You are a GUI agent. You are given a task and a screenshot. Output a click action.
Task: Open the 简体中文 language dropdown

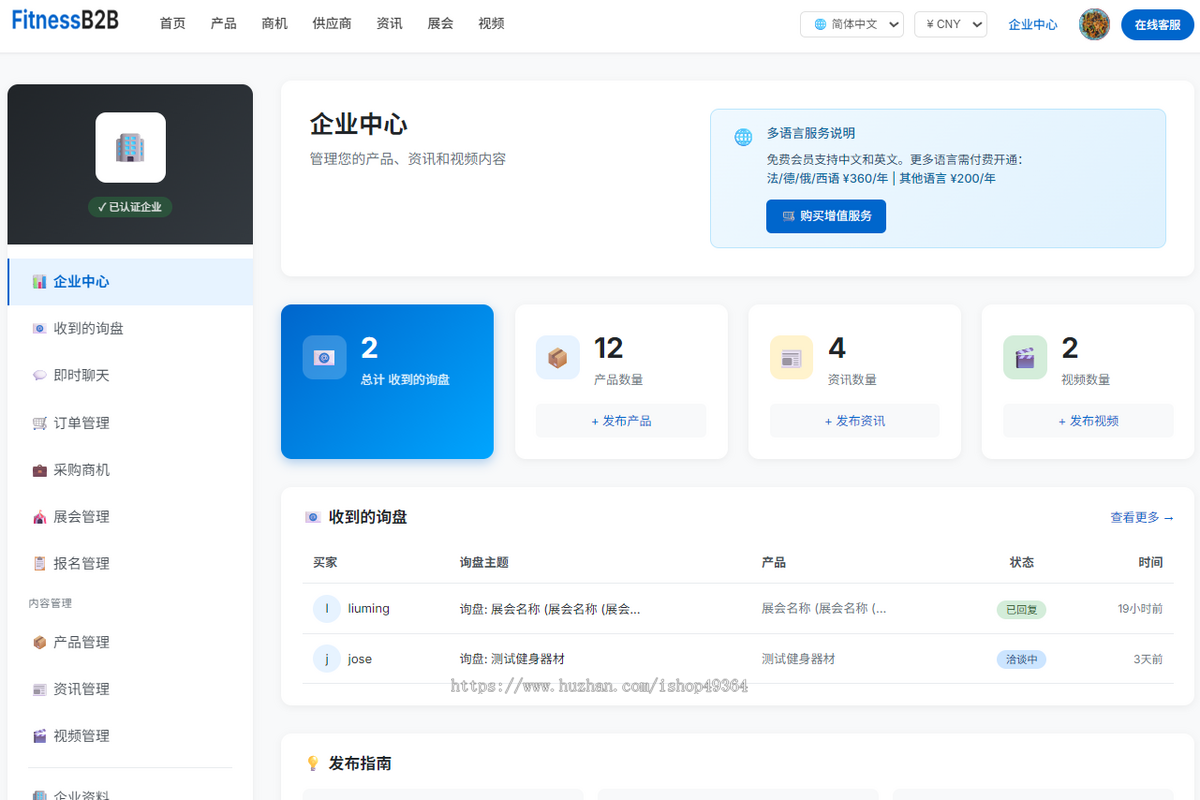click(x=852, y=24)
